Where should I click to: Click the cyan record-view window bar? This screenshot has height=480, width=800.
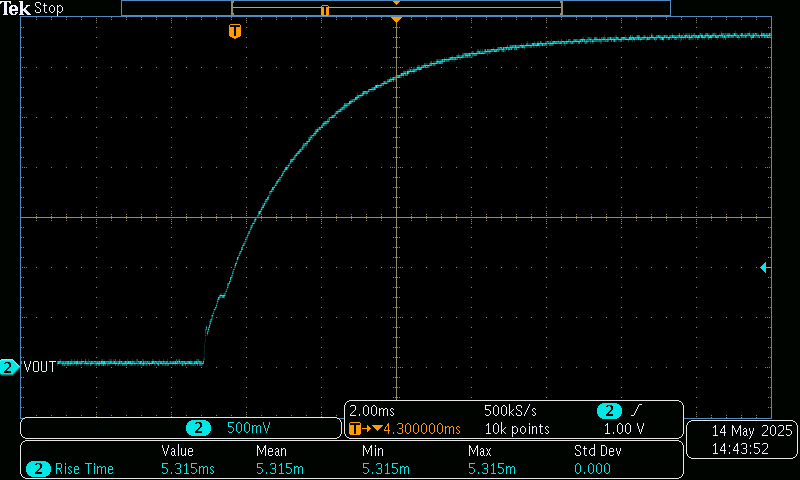397,8
